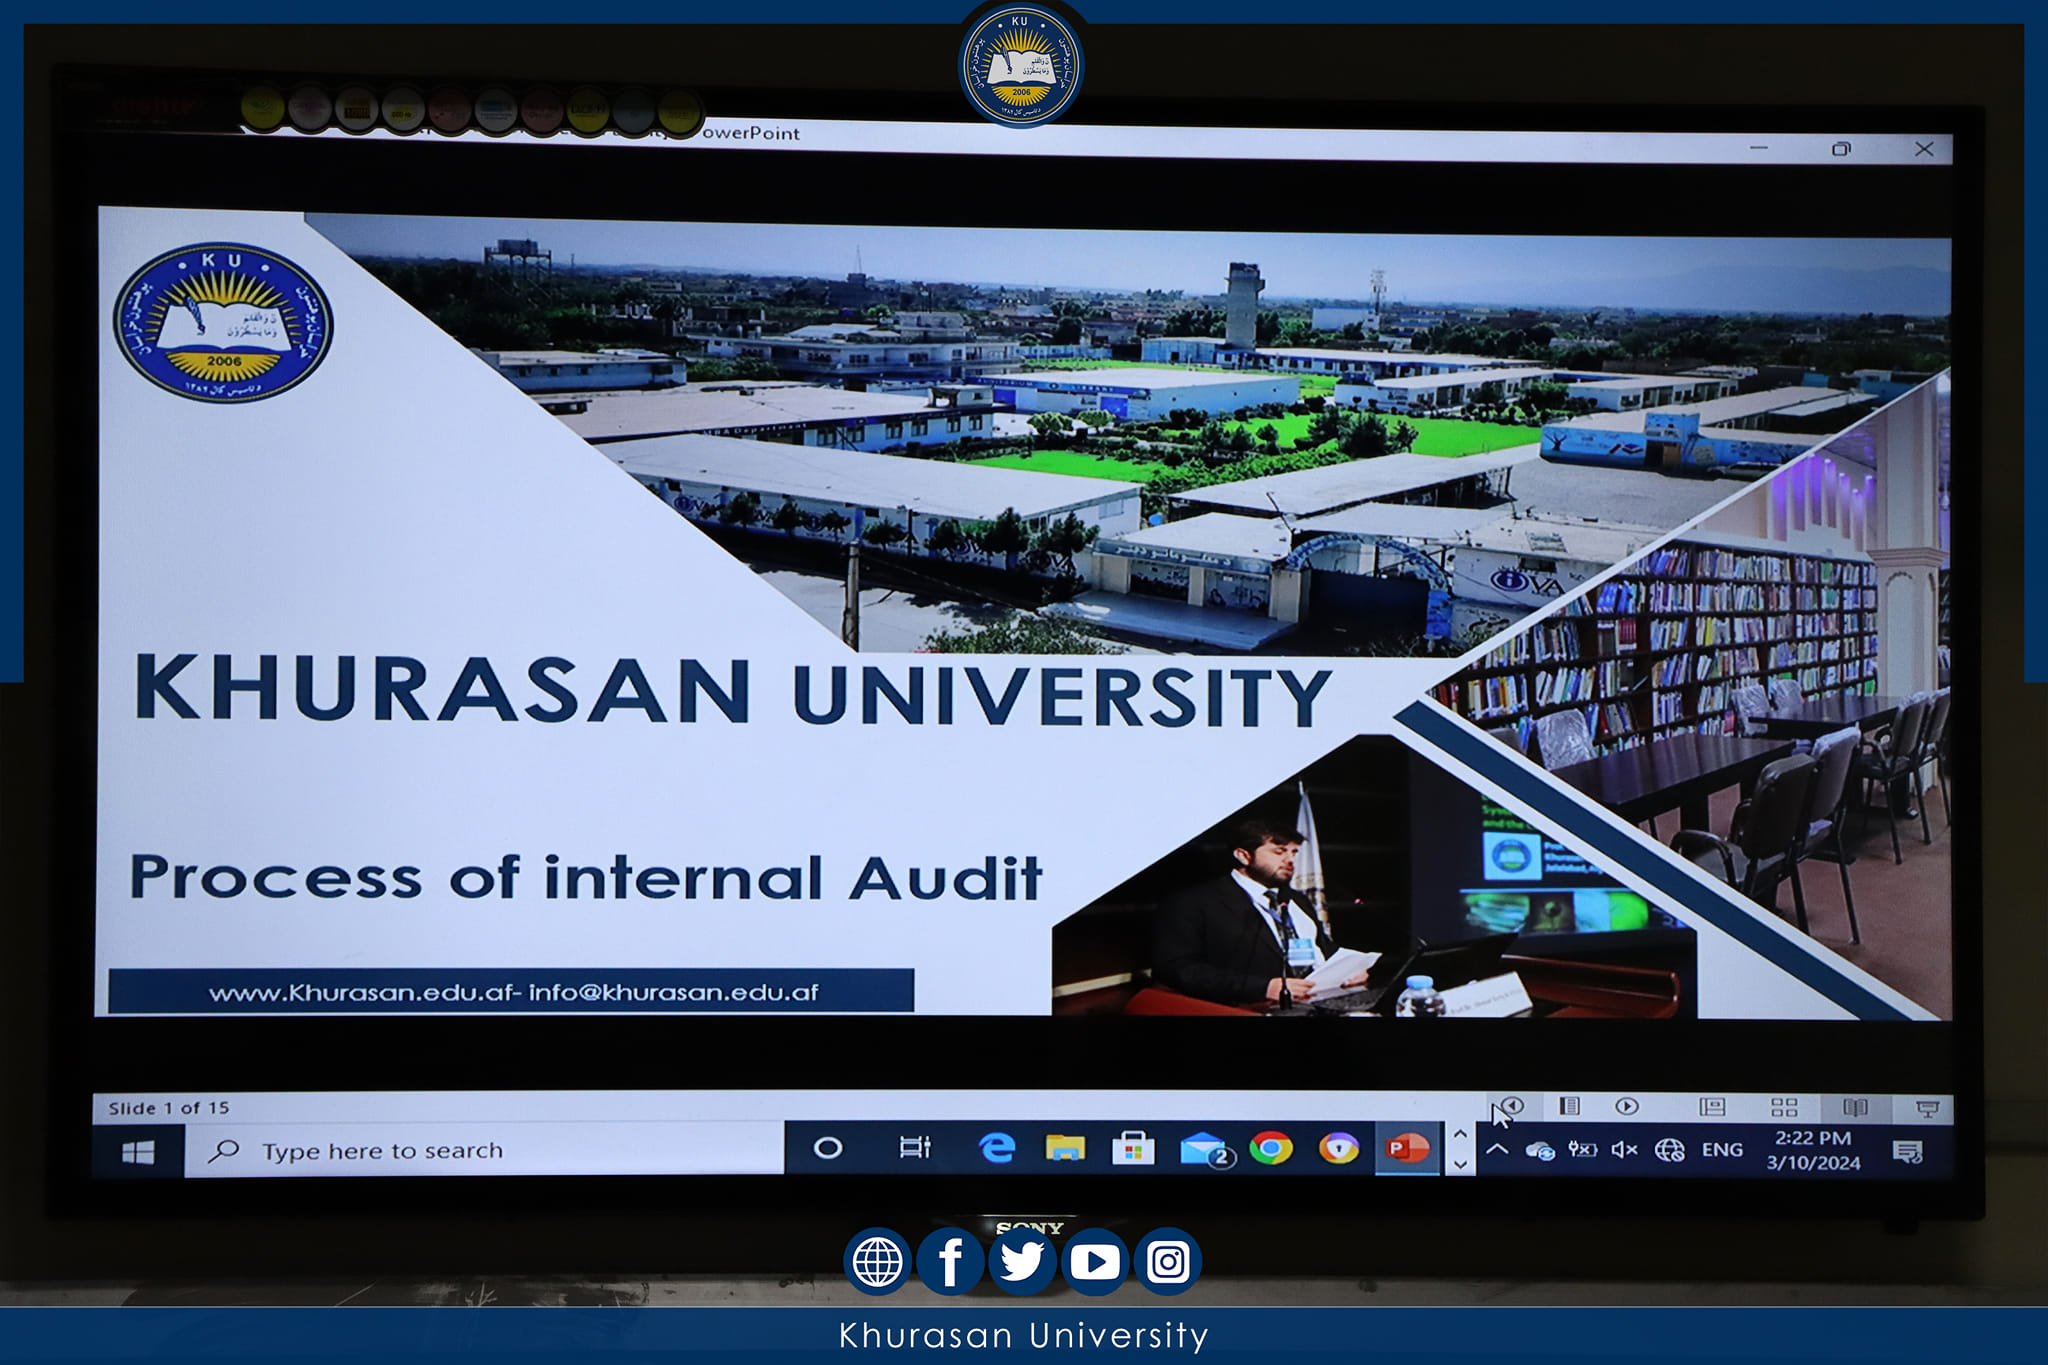This screenshot has height=1365, width=2048.
Task: Unmute via the volume tray icon
Action: click(1625, 1150)
